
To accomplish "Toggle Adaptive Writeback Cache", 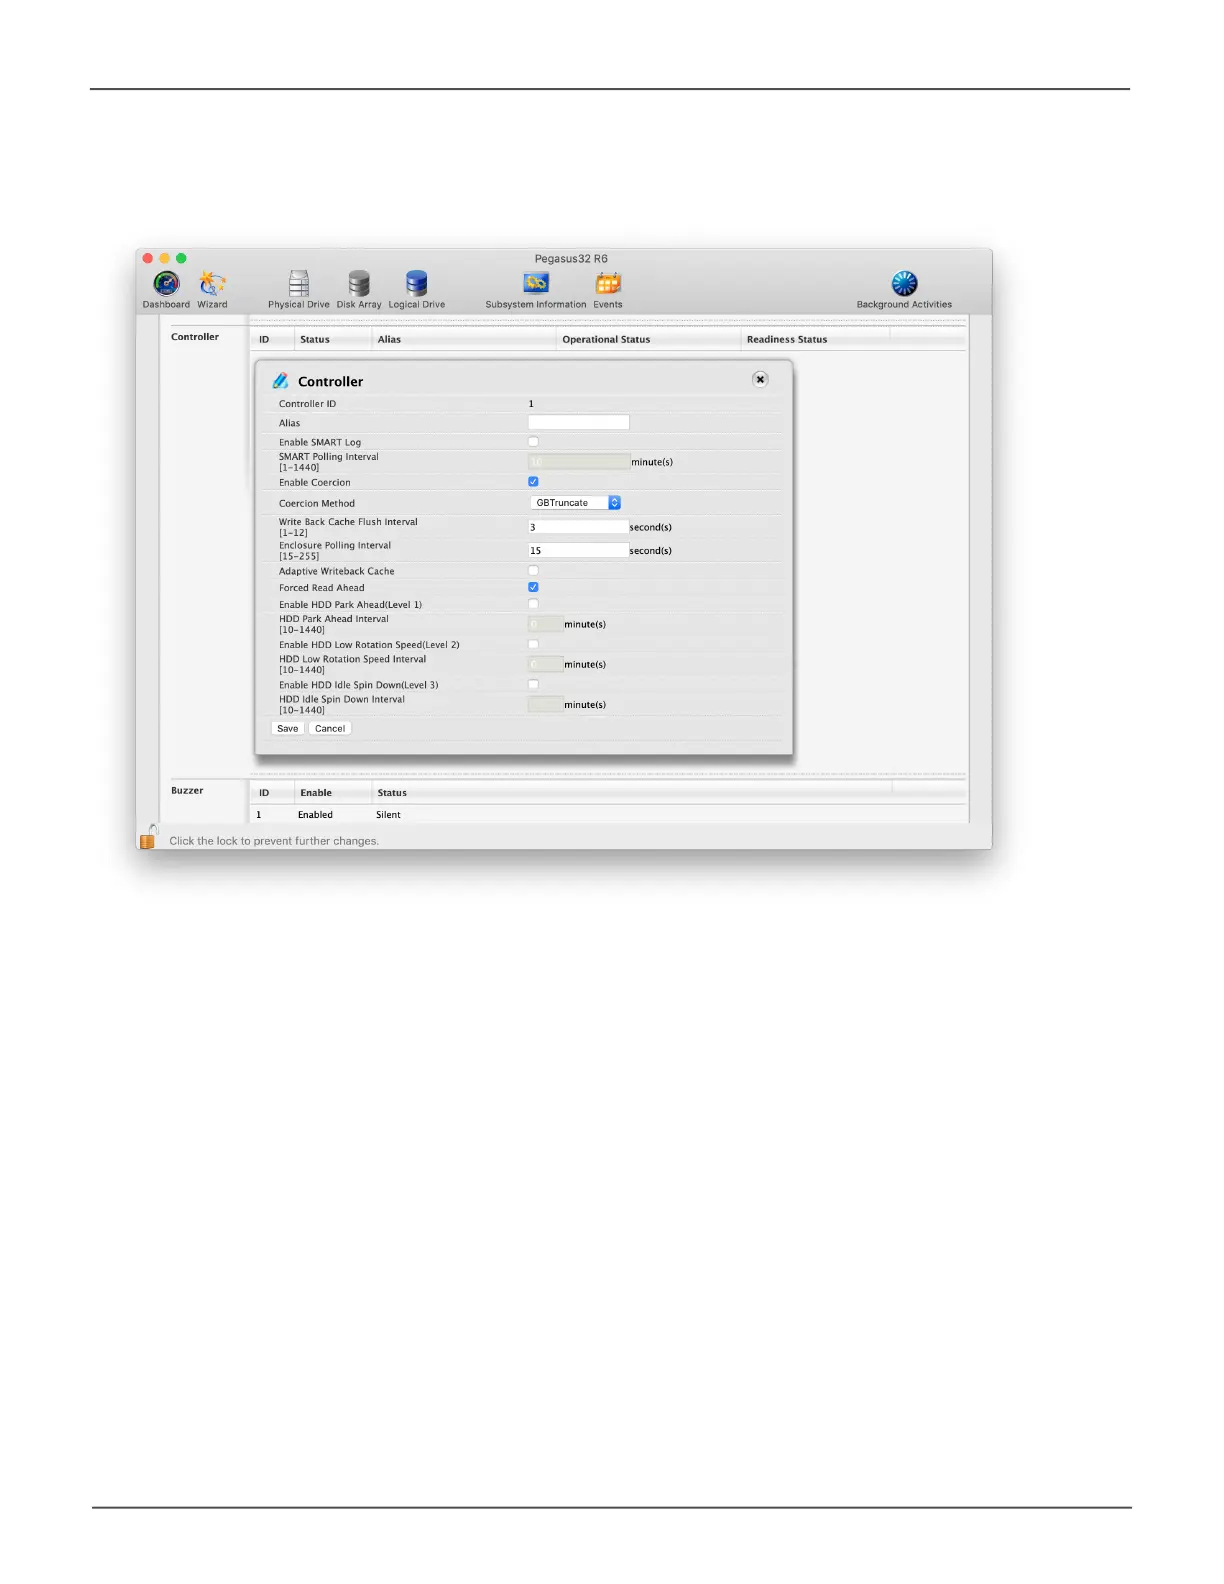I will (533, 570).
